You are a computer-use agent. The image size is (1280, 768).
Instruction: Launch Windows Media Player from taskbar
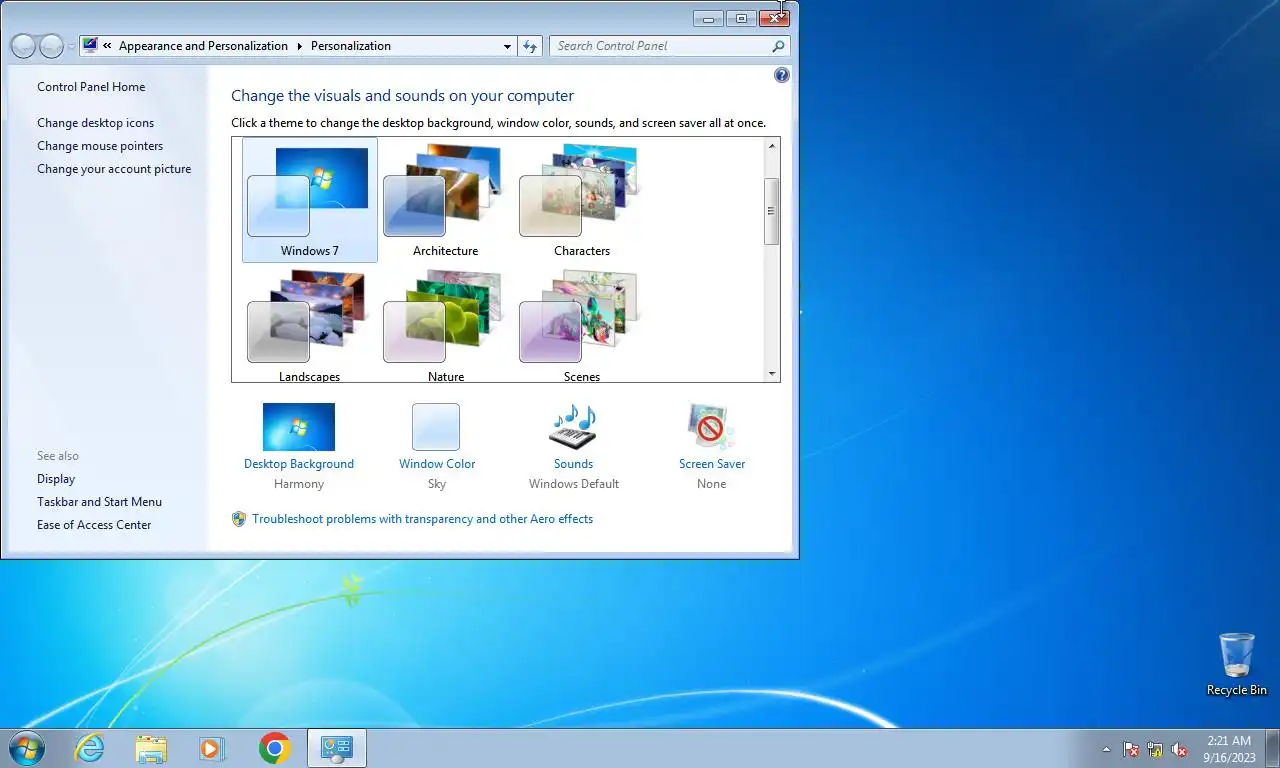pyautogui.click(x=212, y=748)
